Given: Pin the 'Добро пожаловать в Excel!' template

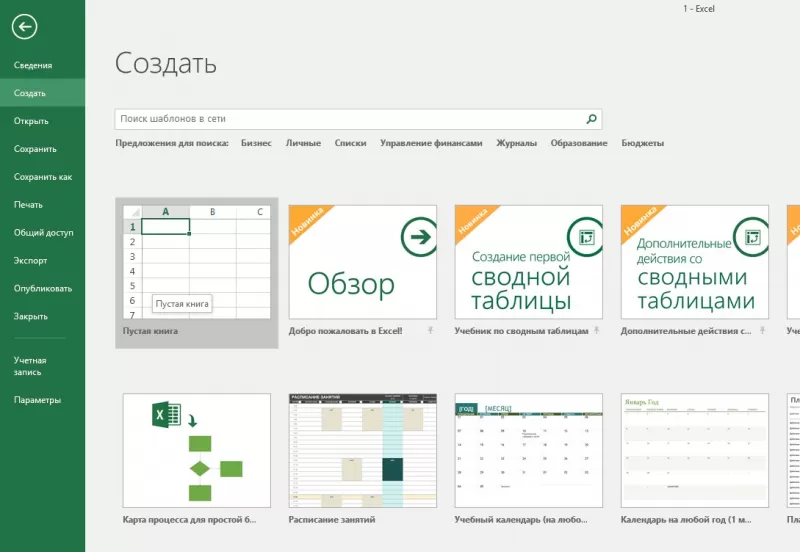Looking at the screenshot, I should [x=431, y=331].
